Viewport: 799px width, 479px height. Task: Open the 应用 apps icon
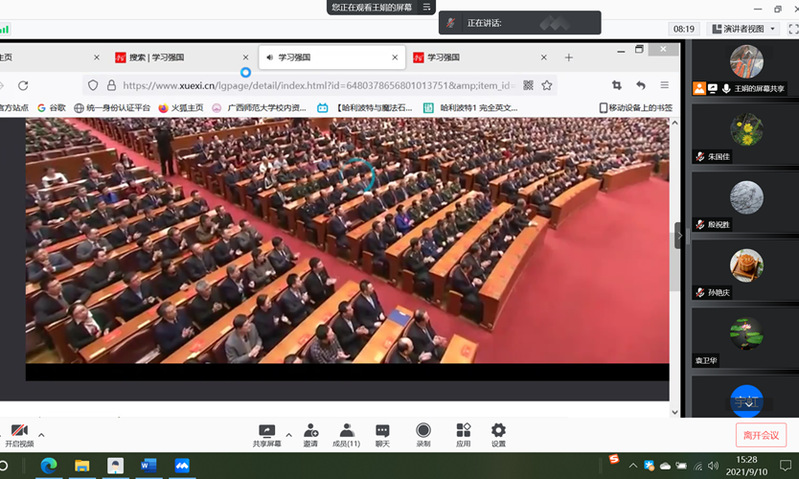(x=463, y=432)
